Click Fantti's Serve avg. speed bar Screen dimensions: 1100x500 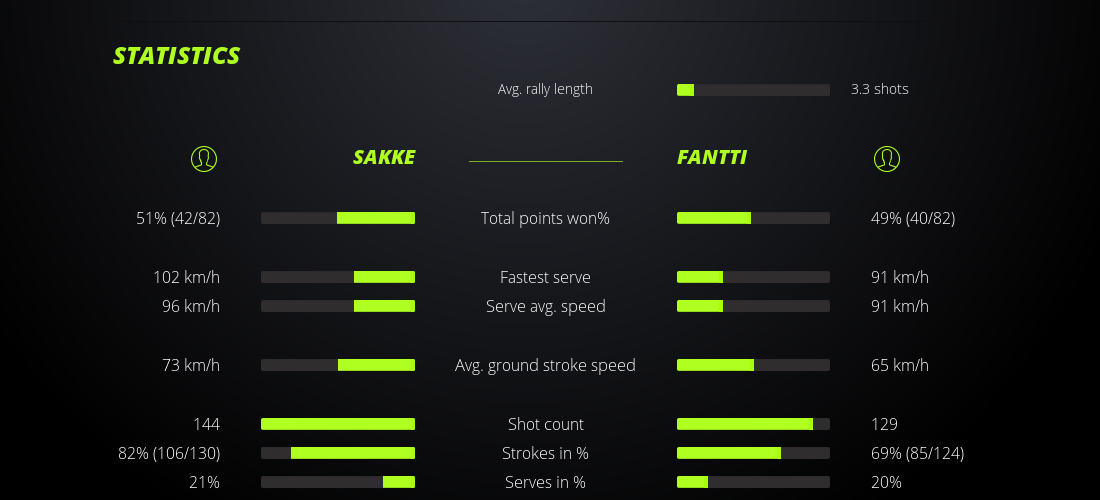[x=753, y=306]
